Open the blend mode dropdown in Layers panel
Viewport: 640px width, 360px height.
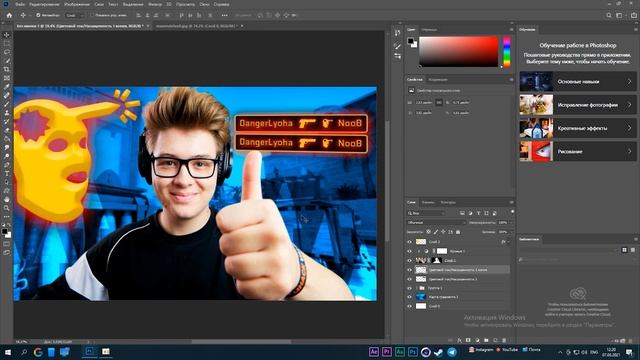(x=436, y=222)
